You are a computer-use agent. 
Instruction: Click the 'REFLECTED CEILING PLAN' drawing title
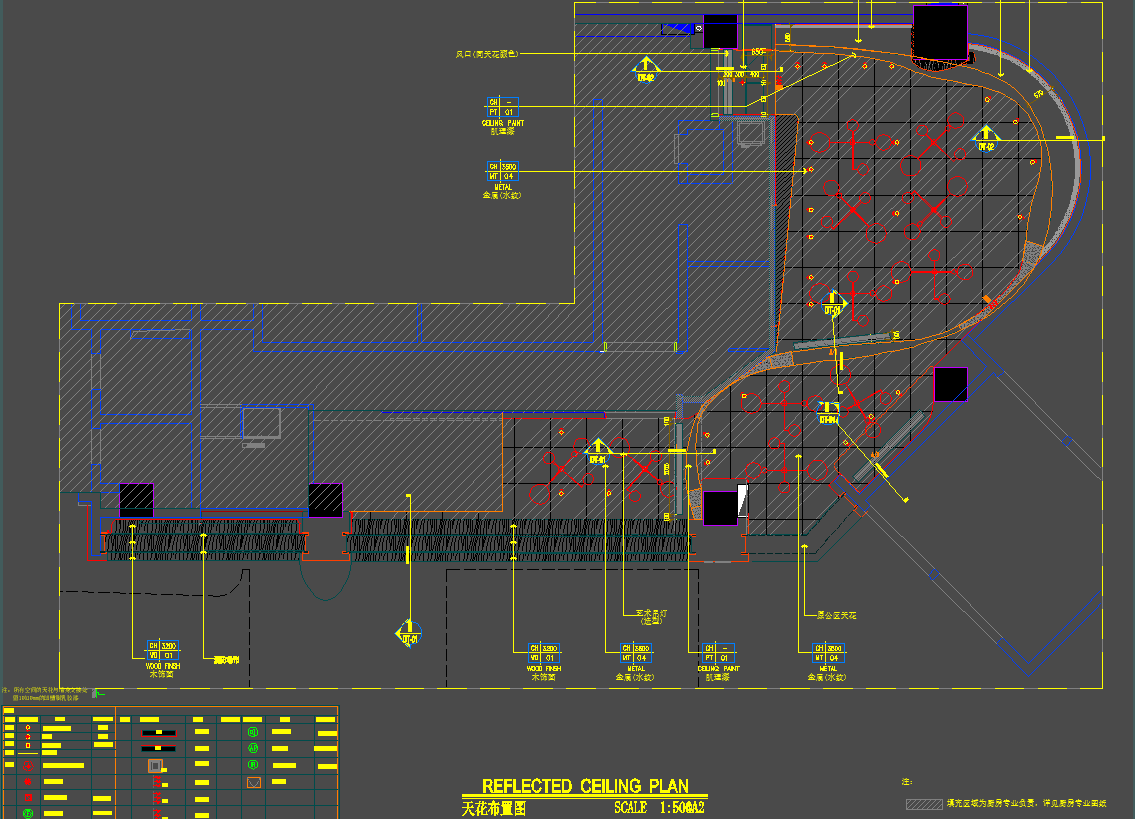click(x=585, y=786)
